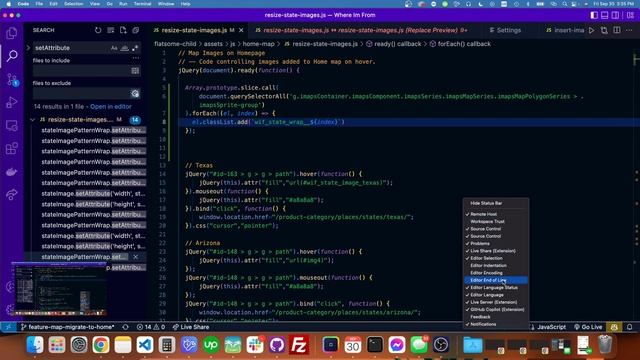The height and width of the screenshot is (360, 640).
Task: Open the Live Share view in the activity bar
Action: pos(12,194)
